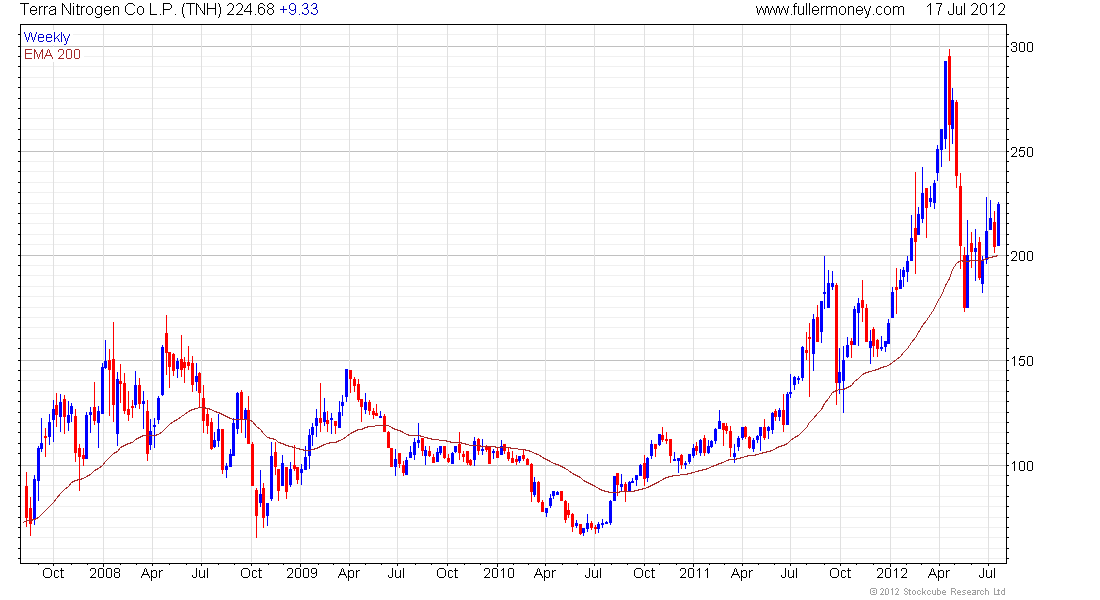Click the Stockcube Research Ltd copyright text

[937, 592]
